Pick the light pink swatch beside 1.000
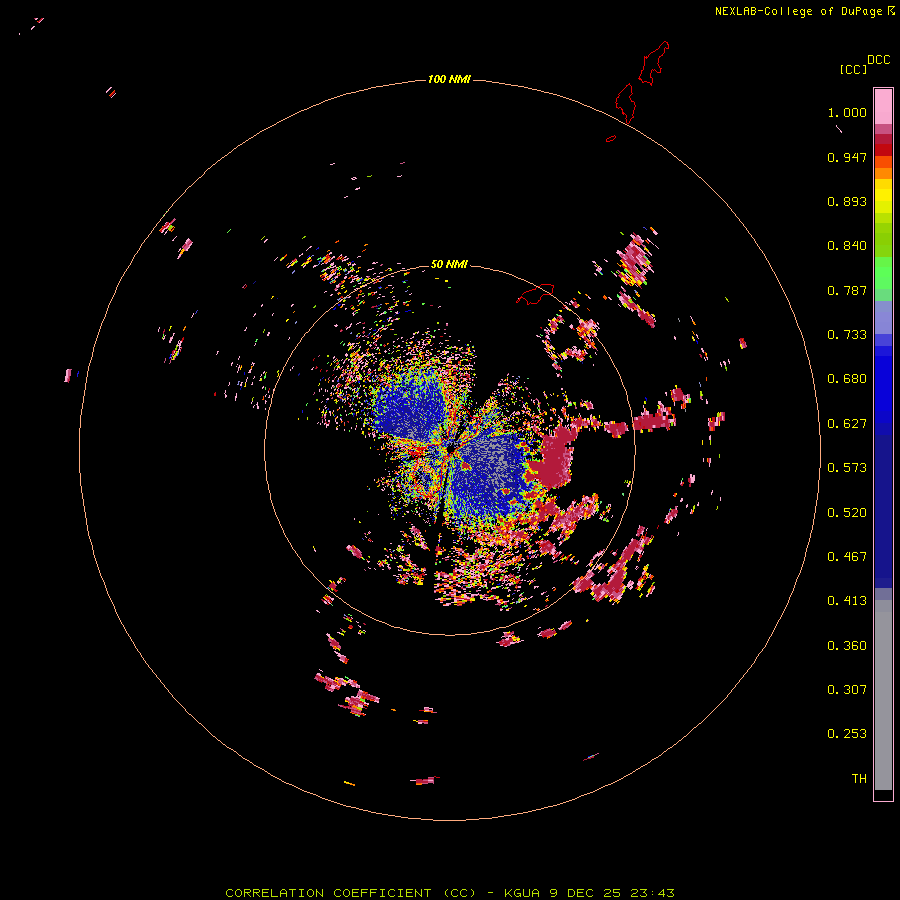Screen dimensions: 900x900 point(883,107)
